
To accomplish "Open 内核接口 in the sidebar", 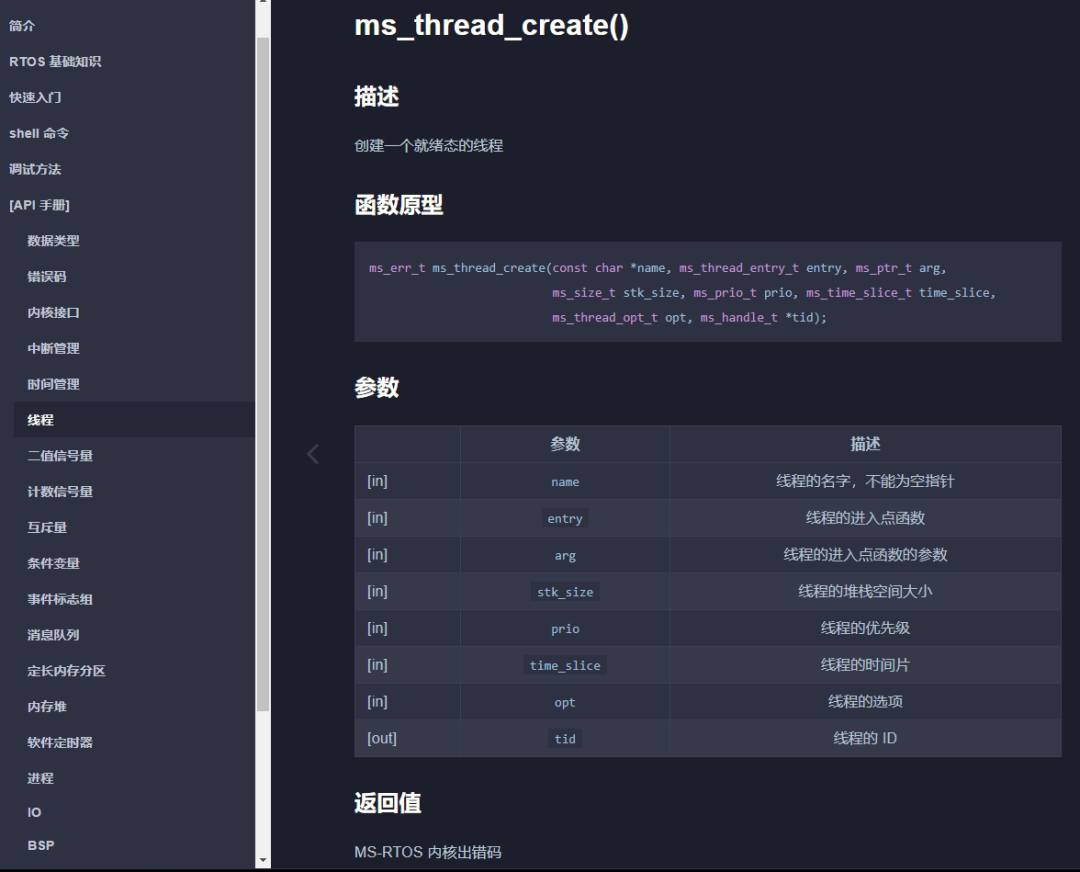I will (53, 313).
